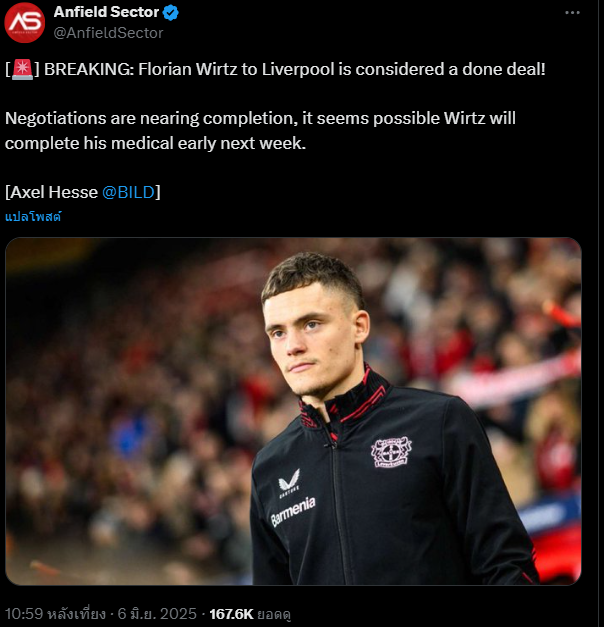Click the Axel Hesse source credit

(51, 192)
